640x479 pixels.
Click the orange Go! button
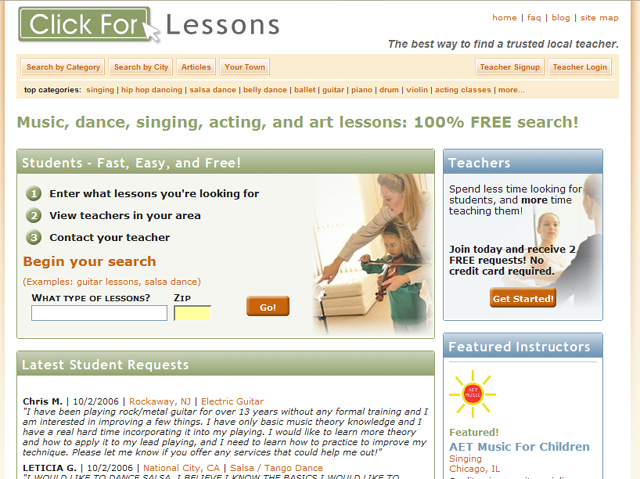268,306
